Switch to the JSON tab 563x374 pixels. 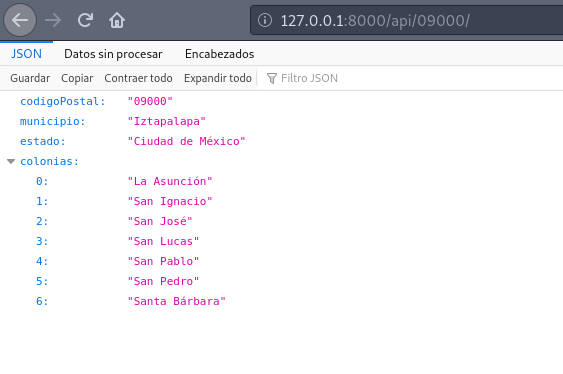point(26,54)
